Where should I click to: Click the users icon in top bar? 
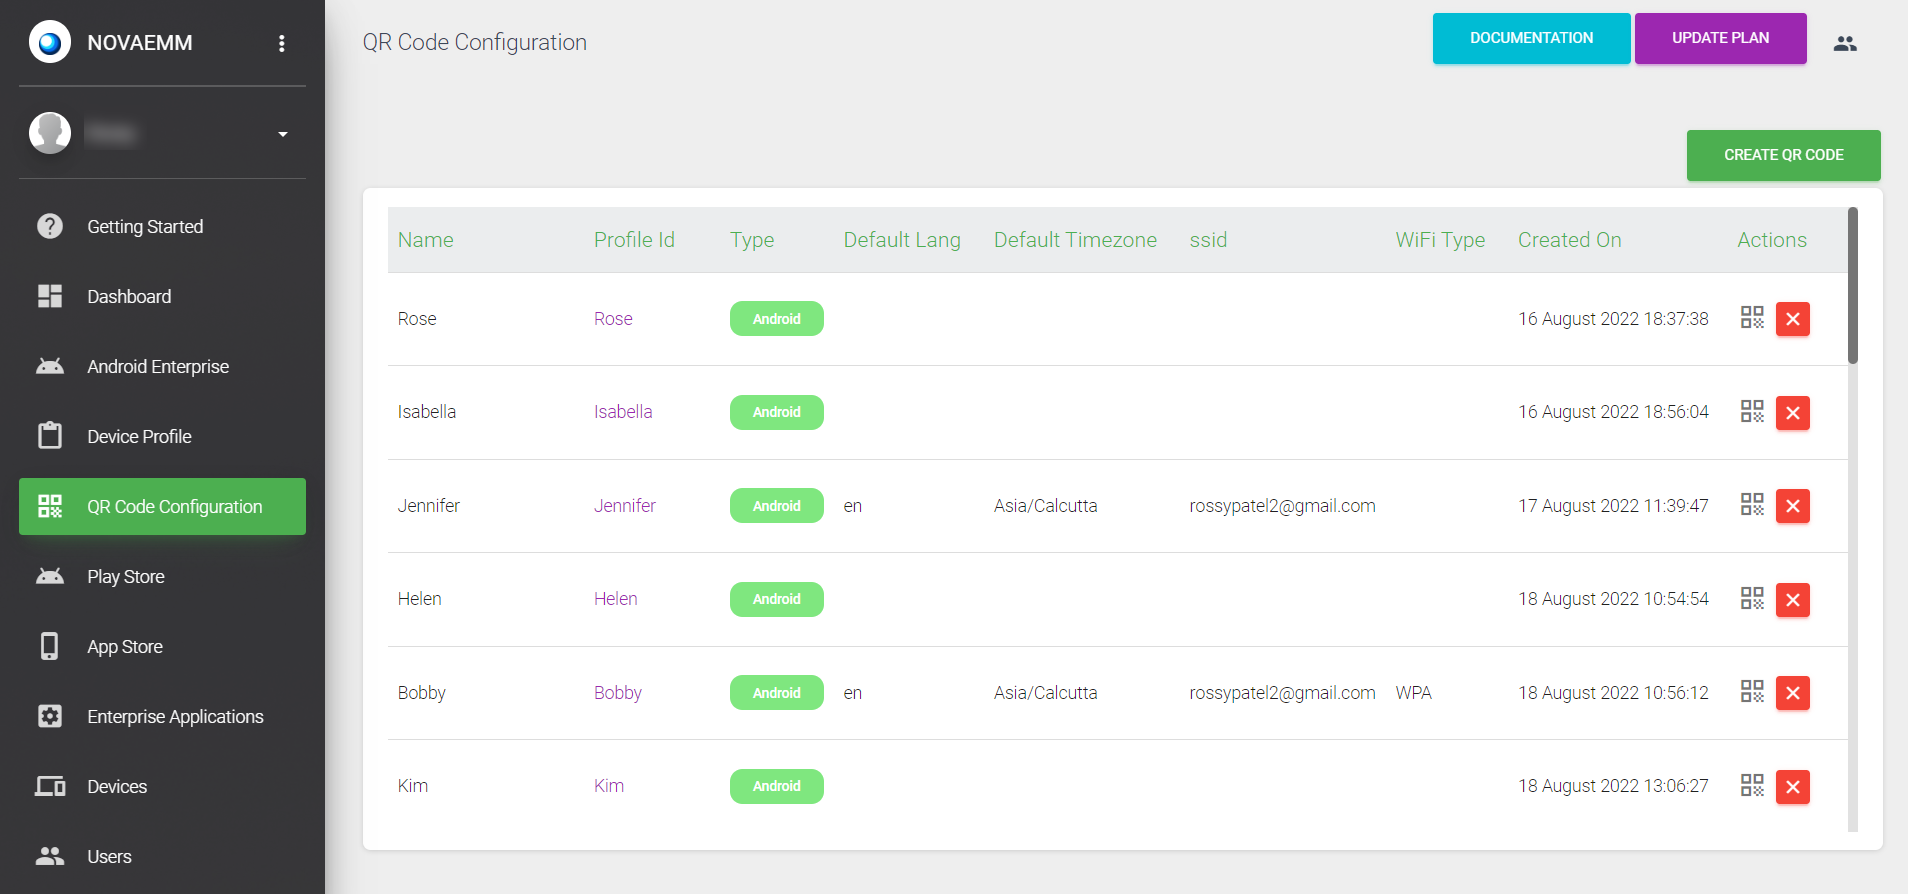[x=1844, y=43]
